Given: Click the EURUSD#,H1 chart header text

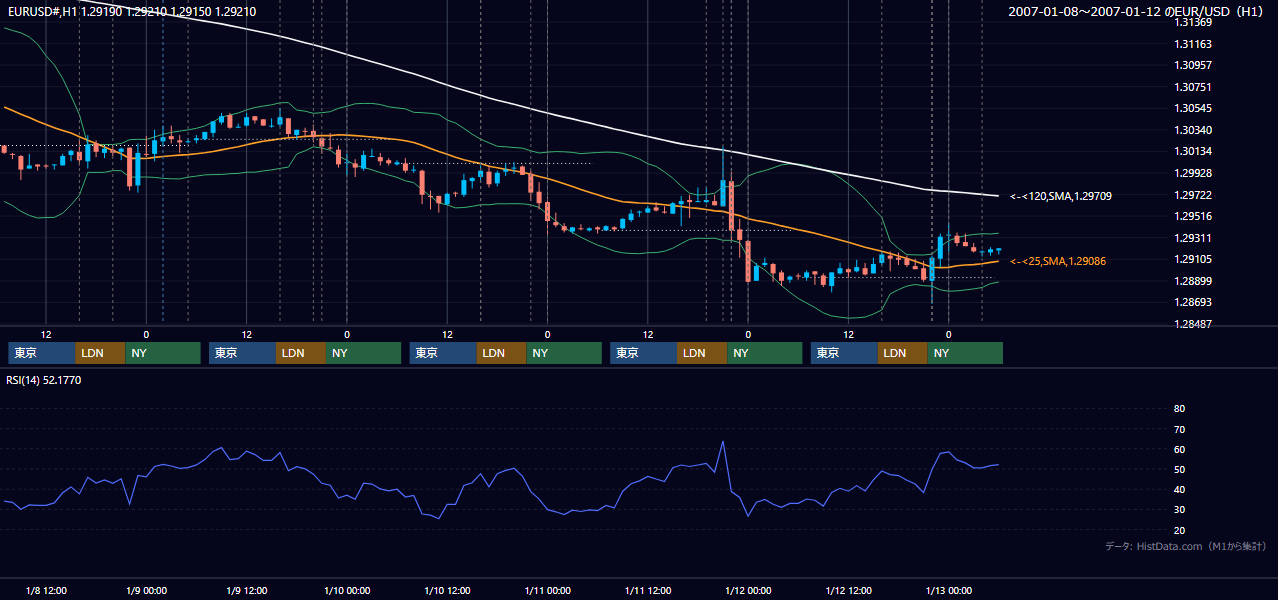Looking at the screenshot, I should point(131,12).
